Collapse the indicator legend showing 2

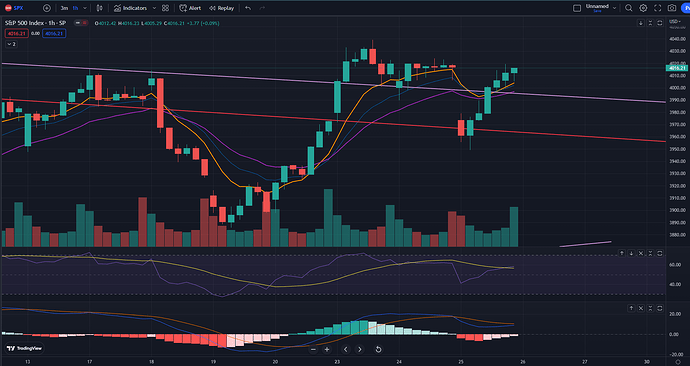pos(11,44)
